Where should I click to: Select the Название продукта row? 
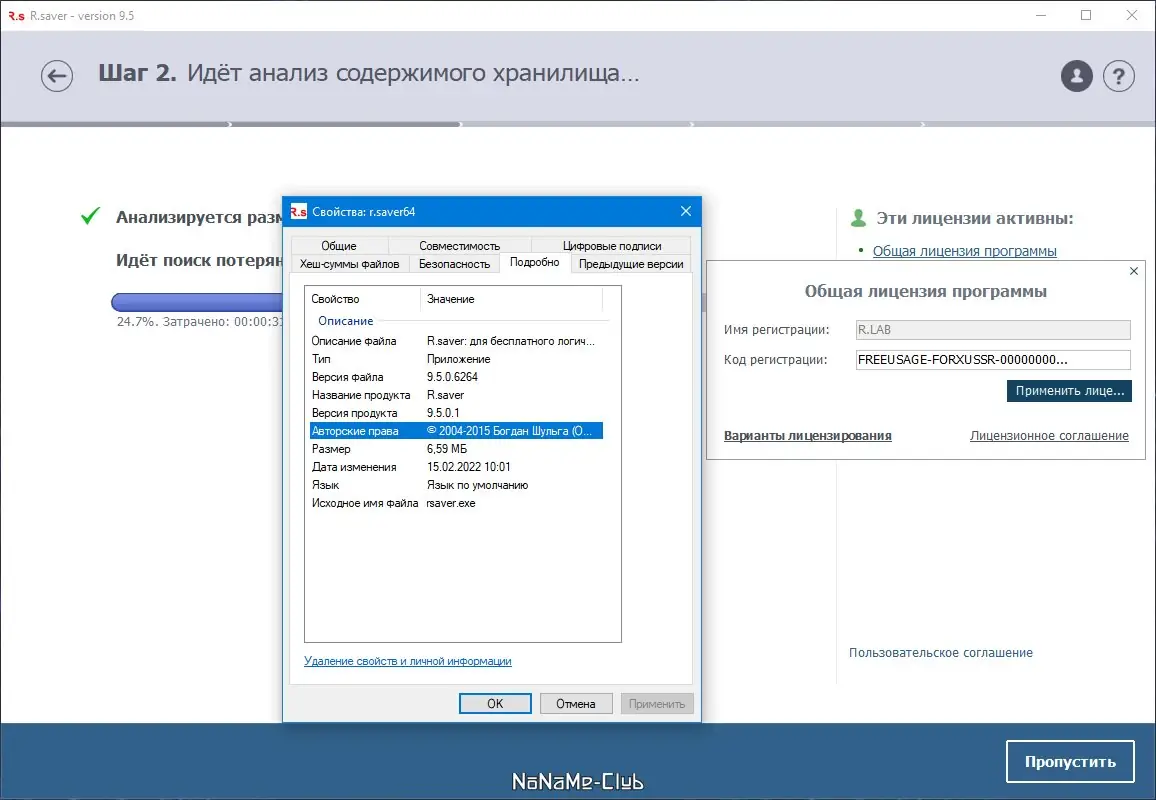[456, 395]
